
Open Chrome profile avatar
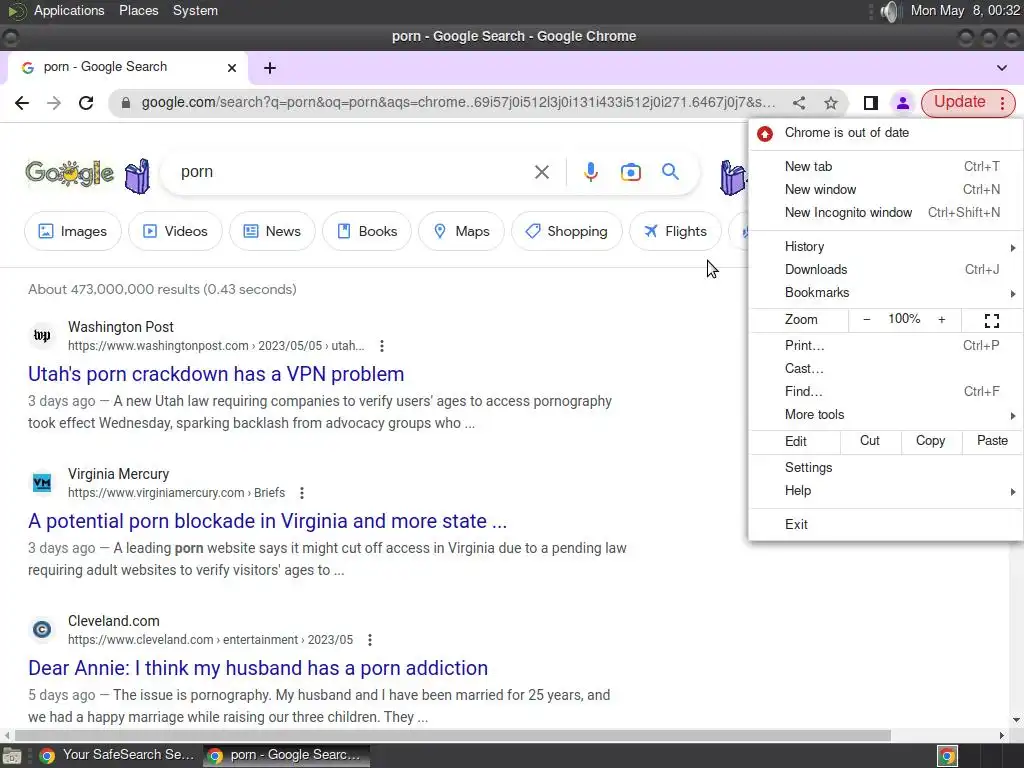pos(903,103)
